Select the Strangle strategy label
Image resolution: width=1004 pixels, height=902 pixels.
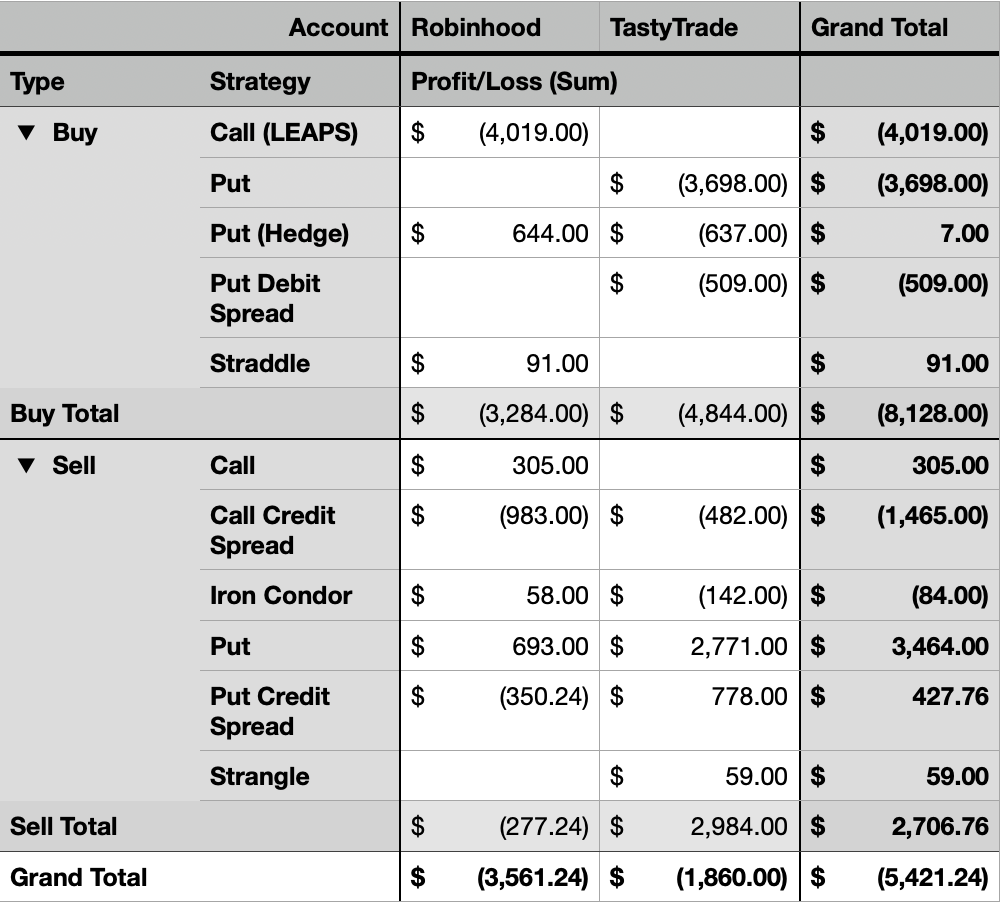pyautogui.click(x=259, y=777)
